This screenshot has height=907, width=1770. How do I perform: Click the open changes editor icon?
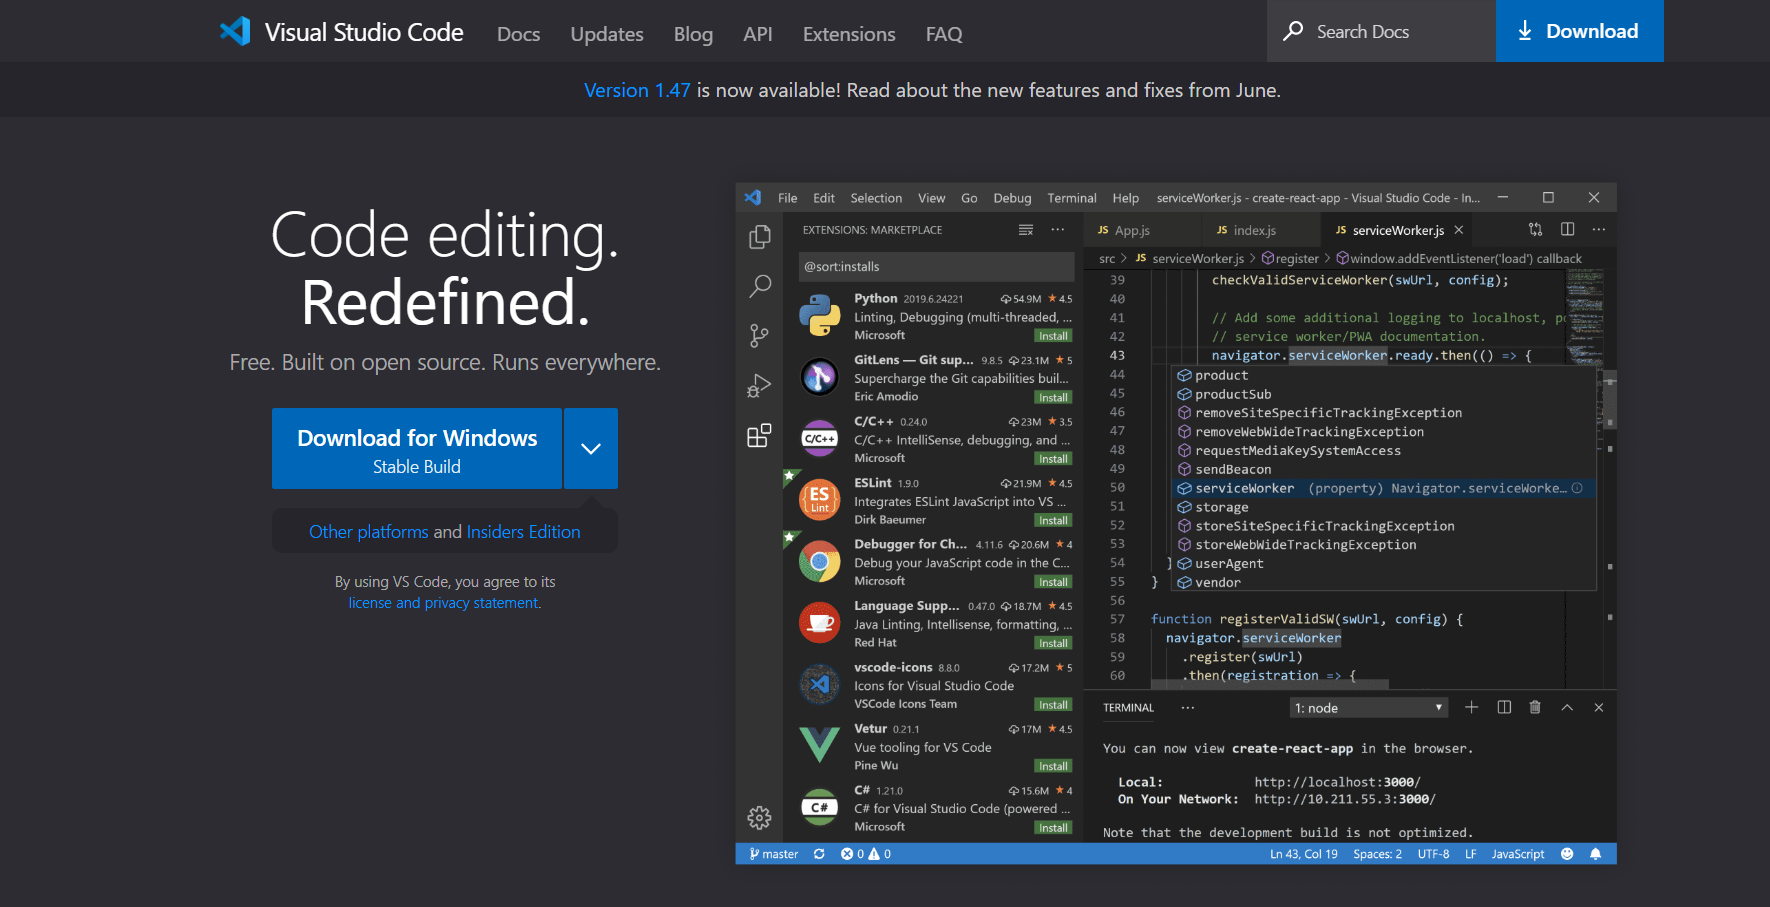(x=1536, y=229)
